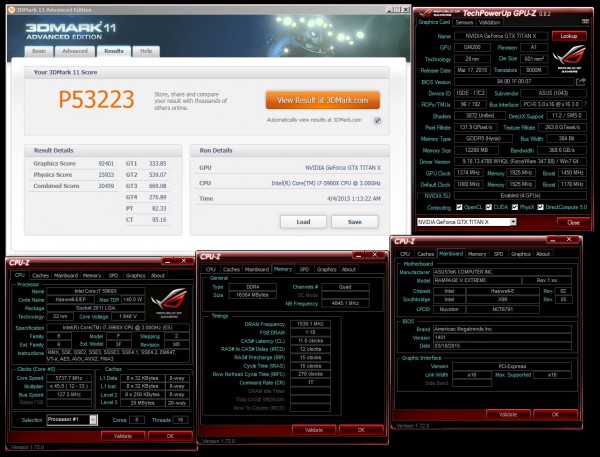Click the Time value 4/4/2015 1:13:22 AM
The image size is (600, 457).
coord(354,199)
